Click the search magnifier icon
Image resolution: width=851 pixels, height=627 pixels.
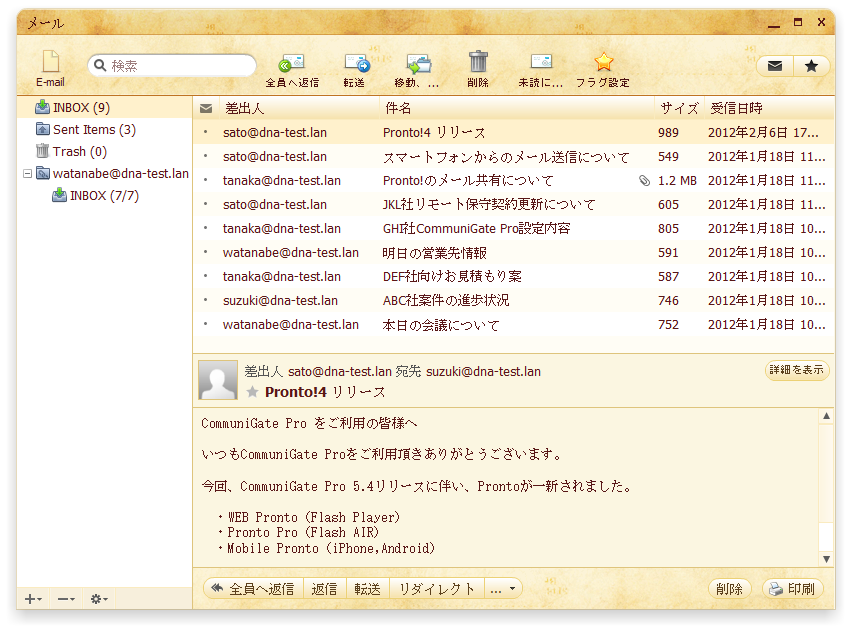coord(100,66)
